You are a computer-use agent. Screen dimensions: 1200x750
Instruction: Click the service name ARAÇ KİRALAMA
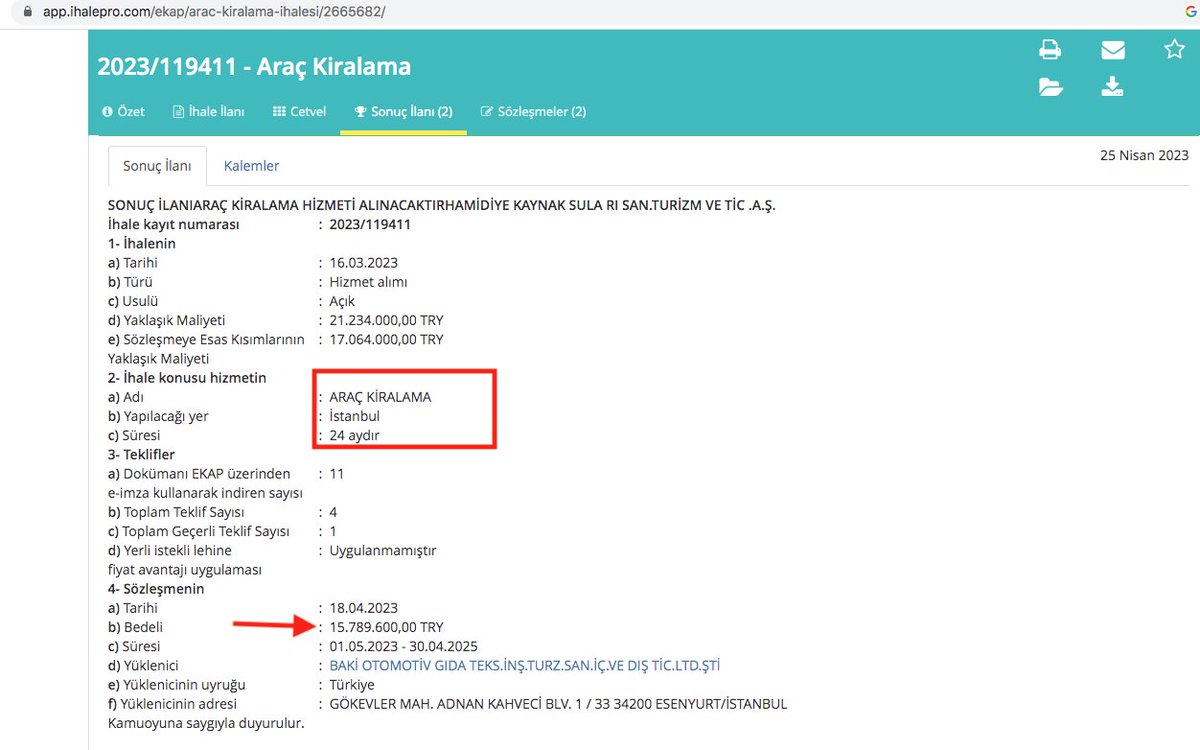point(380,397)
